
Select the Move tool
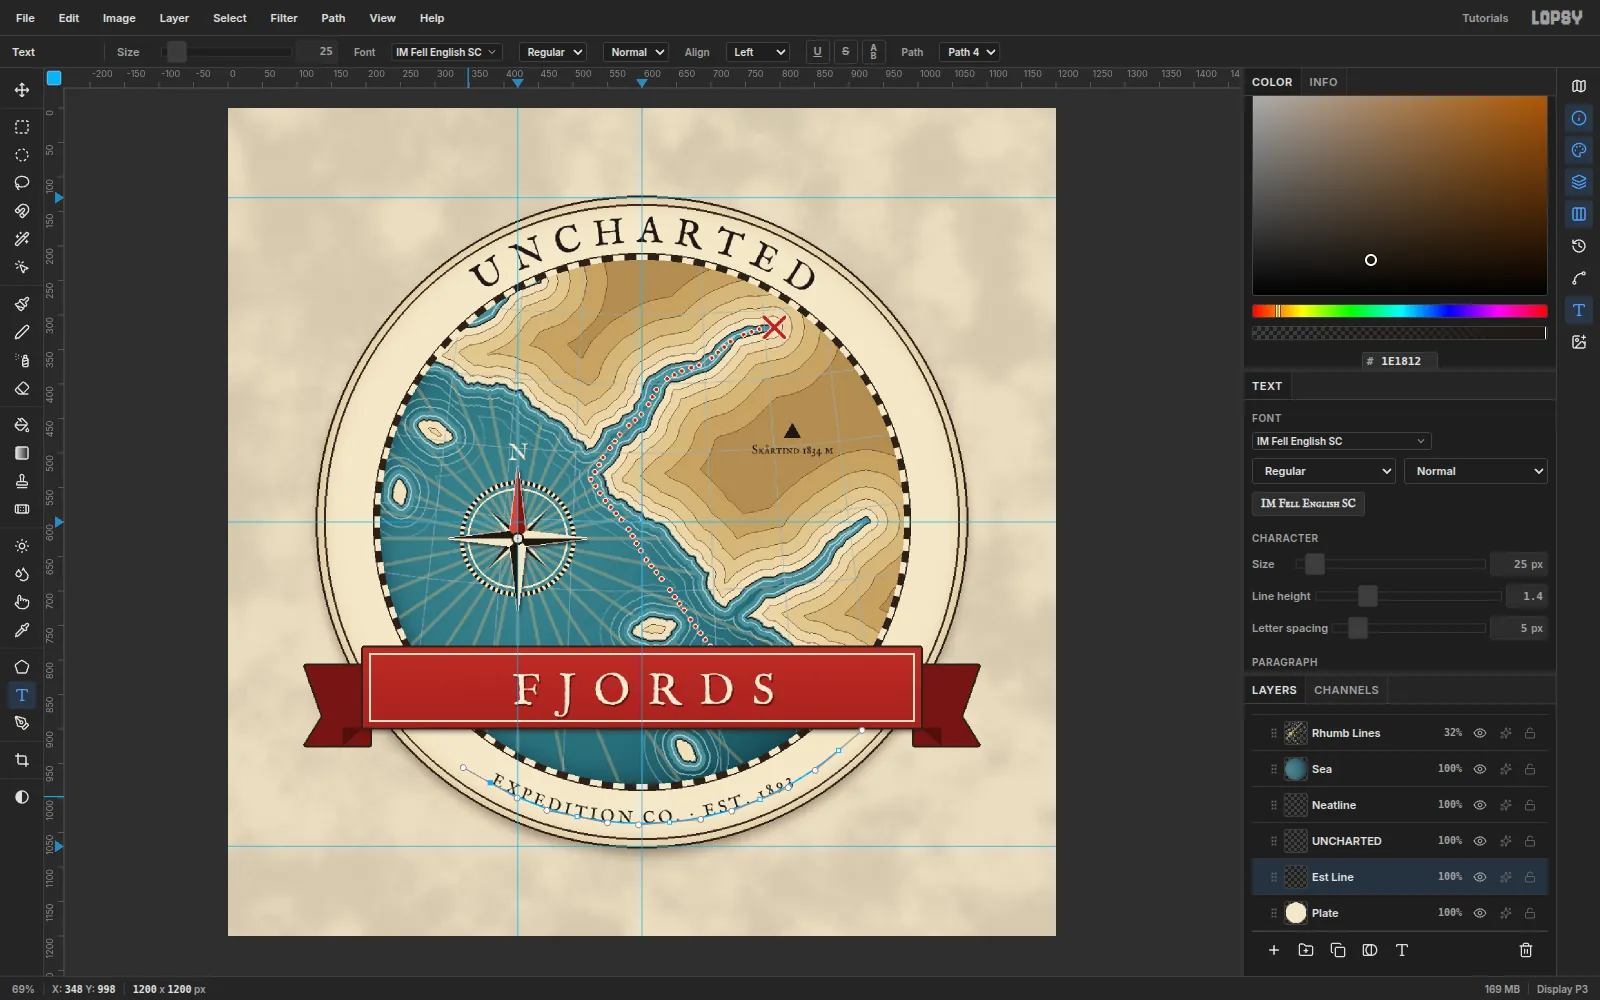(x=22, y=90)
